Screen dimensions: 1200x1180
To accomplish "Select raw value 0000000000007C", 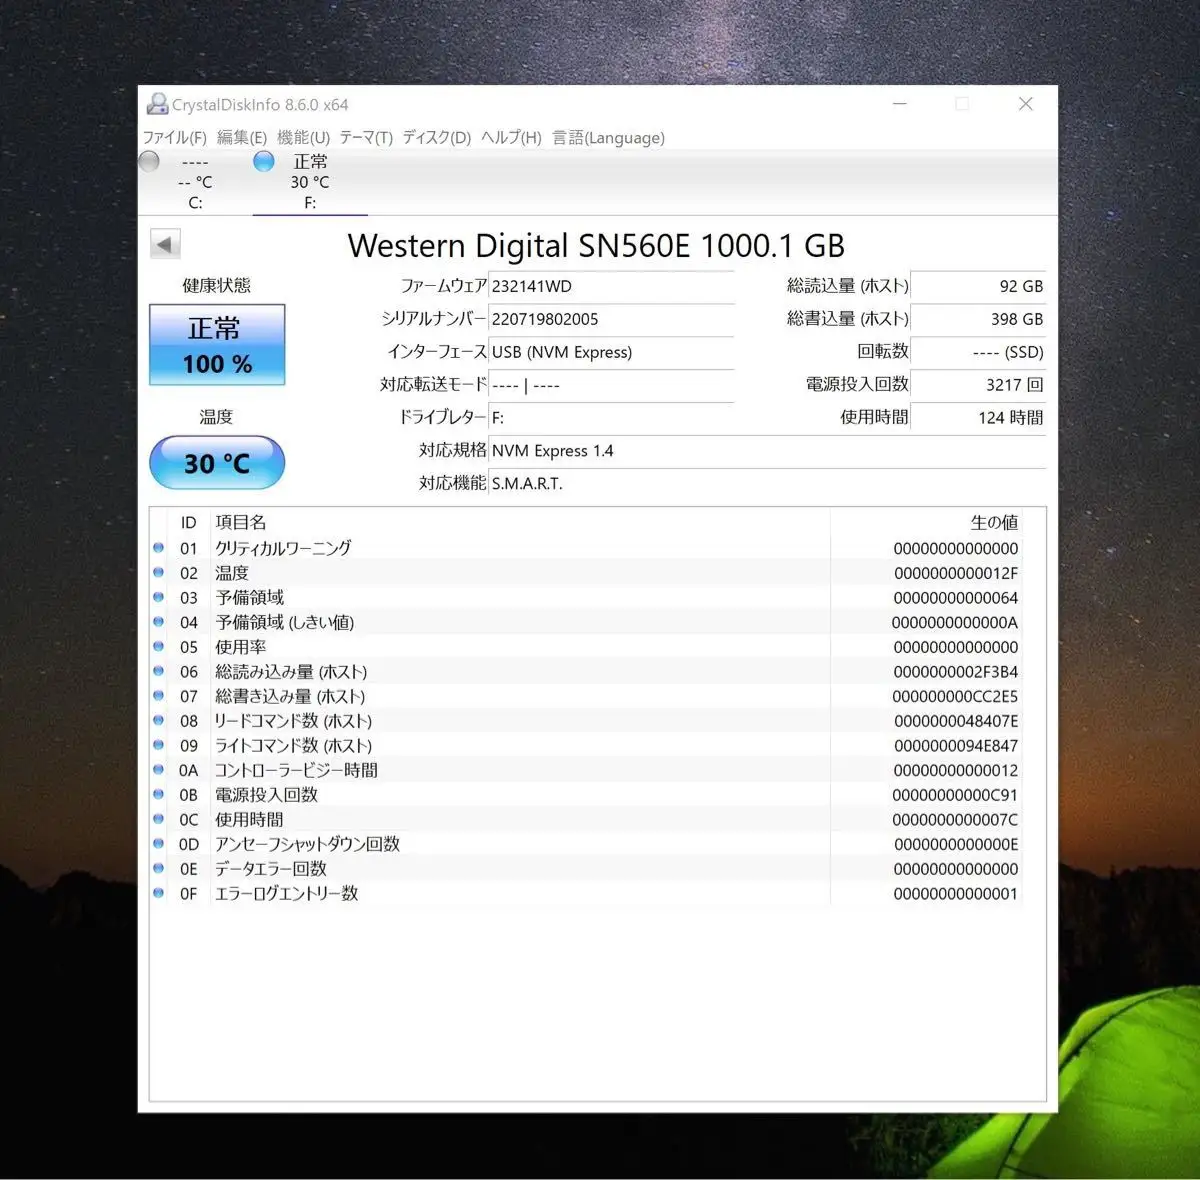I will 956,820.
